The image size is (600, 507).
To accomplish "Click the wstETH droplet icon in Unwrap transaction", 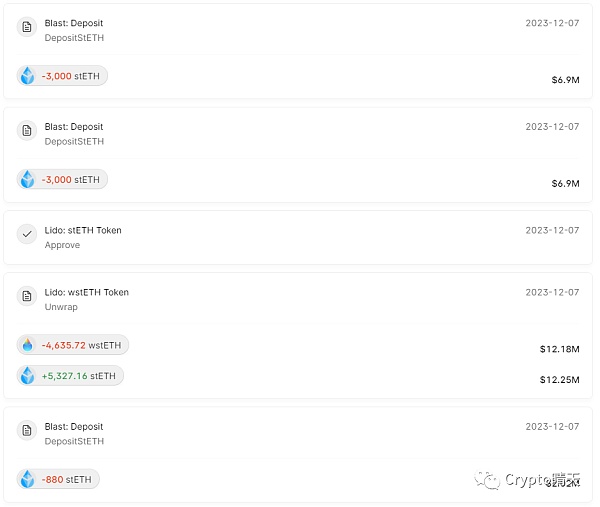I will click(28, 345).
